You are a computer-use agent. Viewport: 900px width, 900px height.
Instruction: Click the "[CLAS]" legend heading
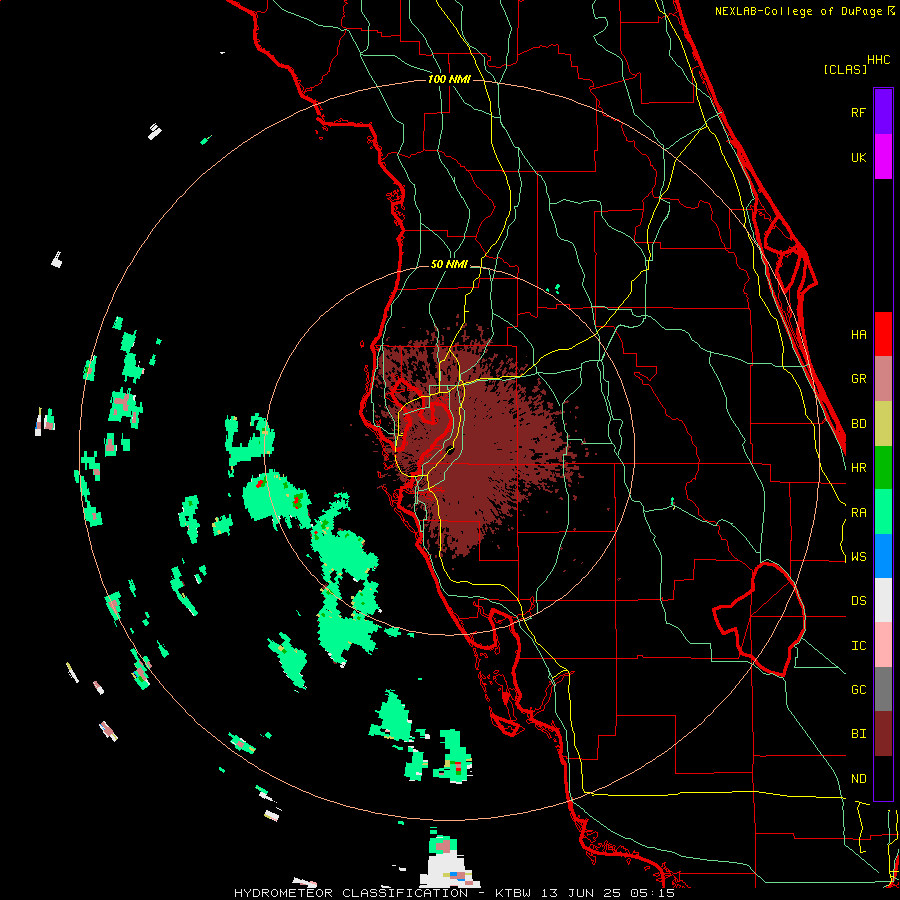coord(845,69)
